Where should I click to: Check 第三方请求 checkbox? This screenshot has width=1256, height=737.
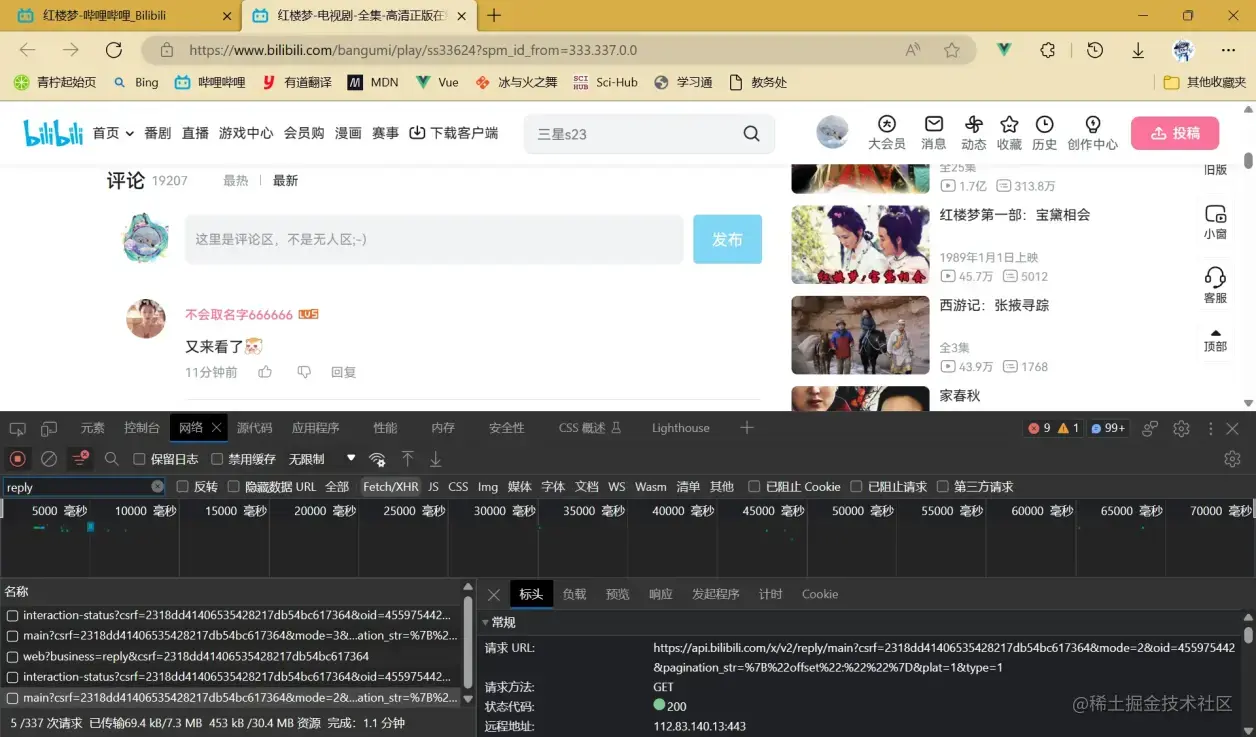(942, 487)
